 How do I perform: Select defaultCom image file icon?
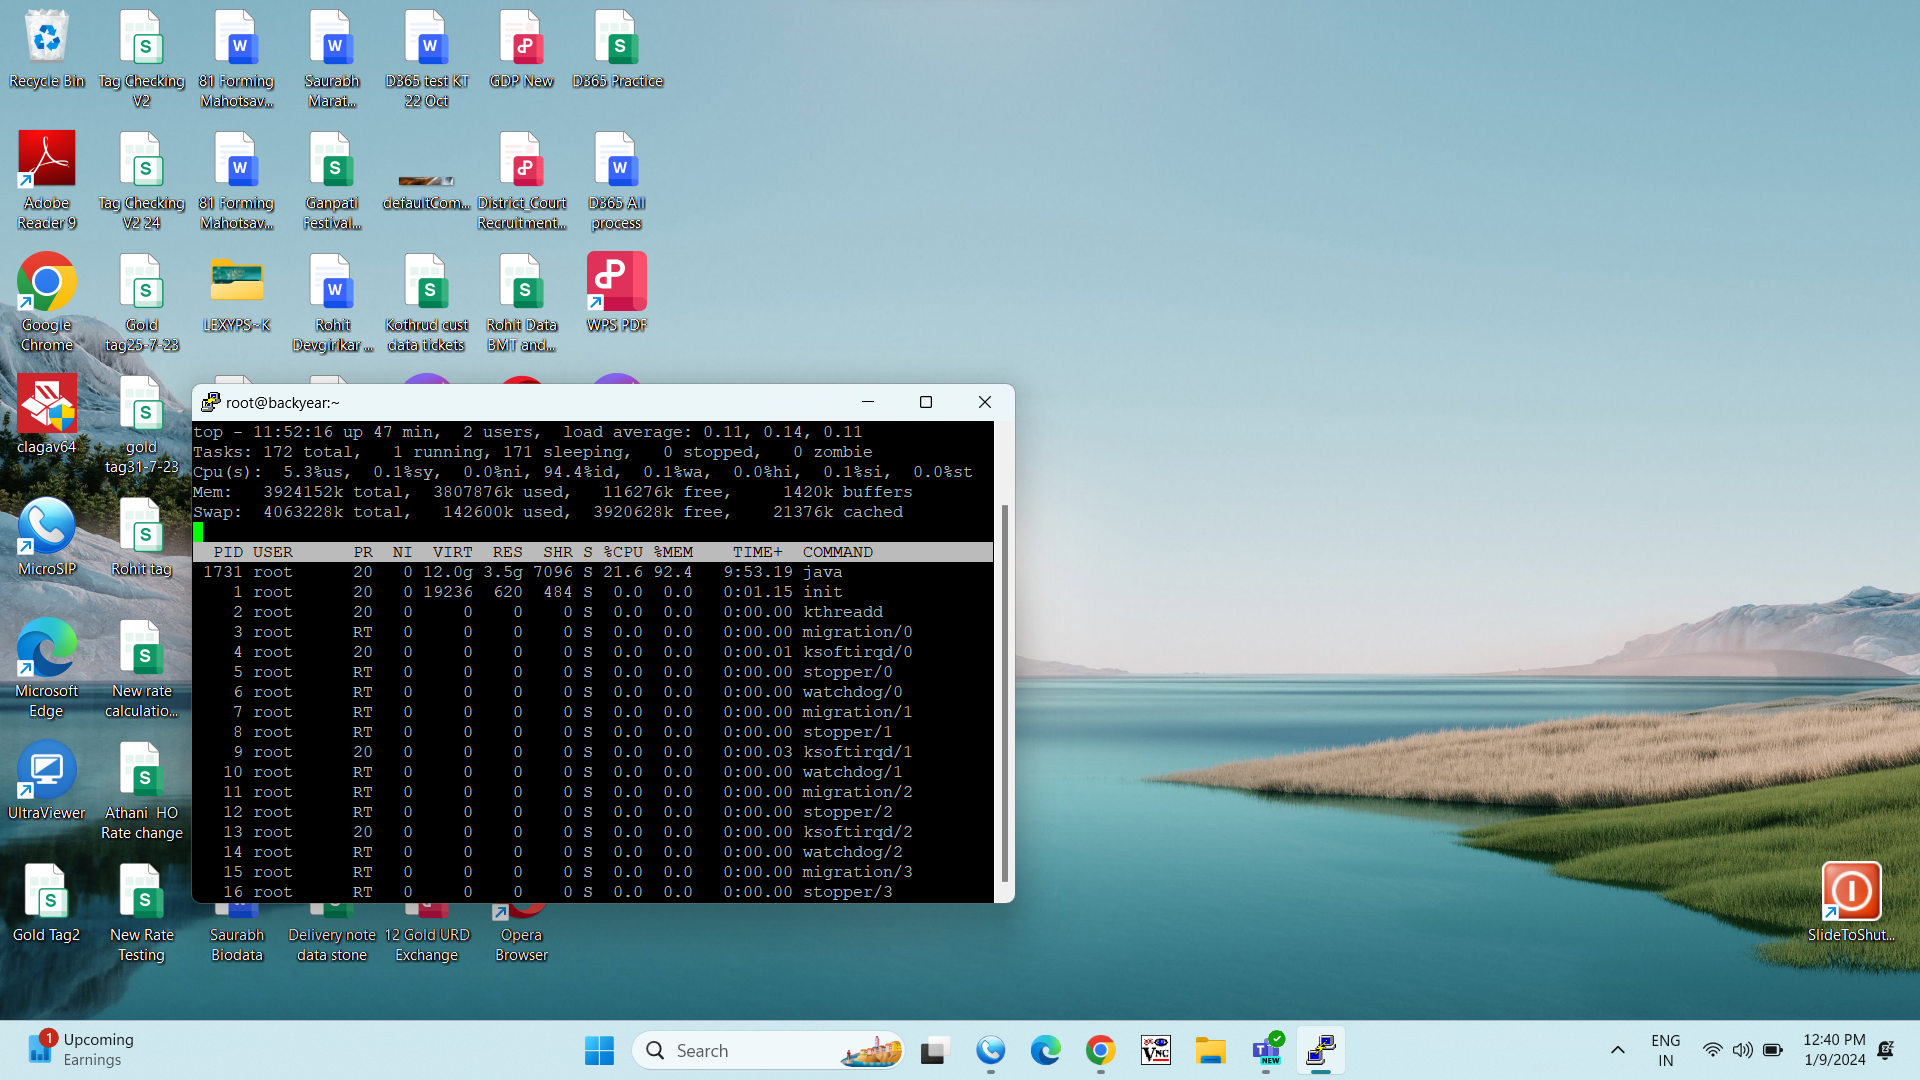pos(427,190)
